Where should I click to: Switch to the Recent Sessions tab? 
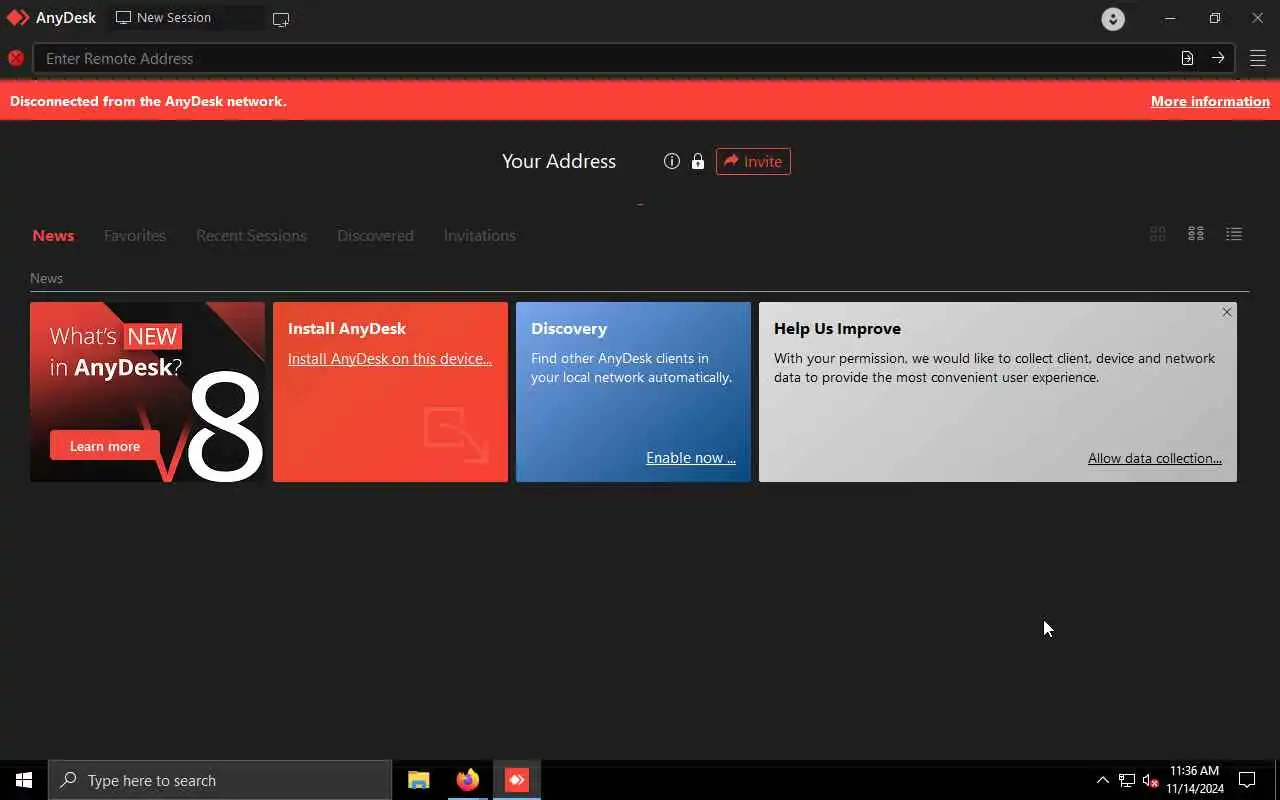251,235
